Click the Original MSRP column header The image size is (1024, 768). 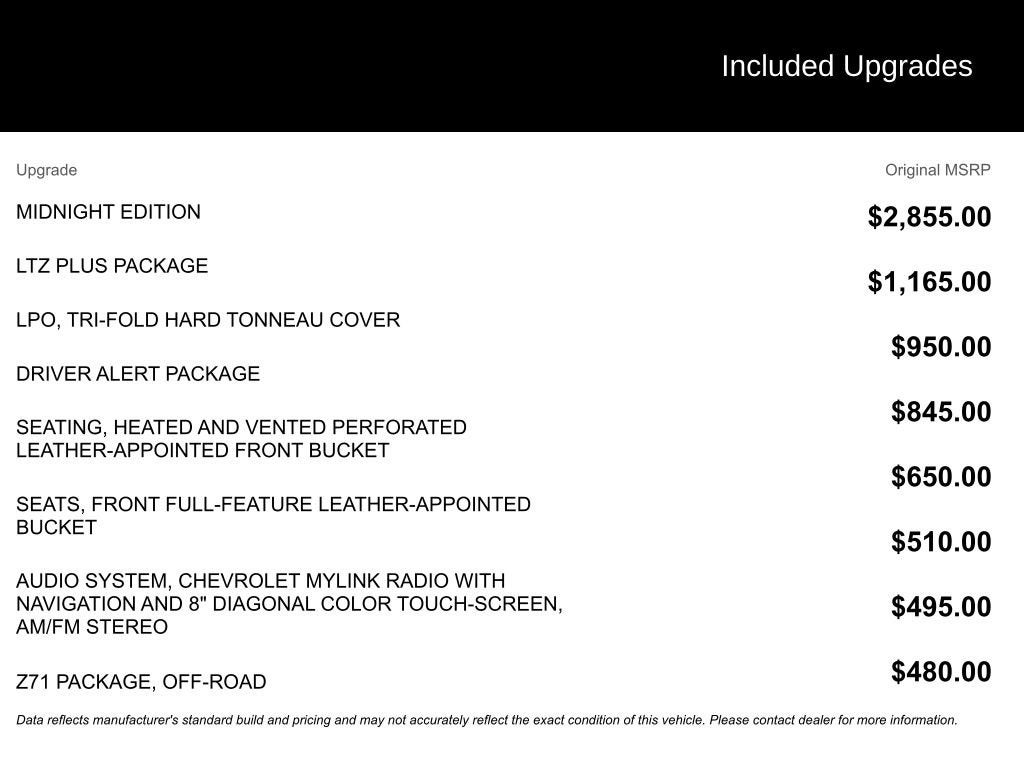[937, 170]
